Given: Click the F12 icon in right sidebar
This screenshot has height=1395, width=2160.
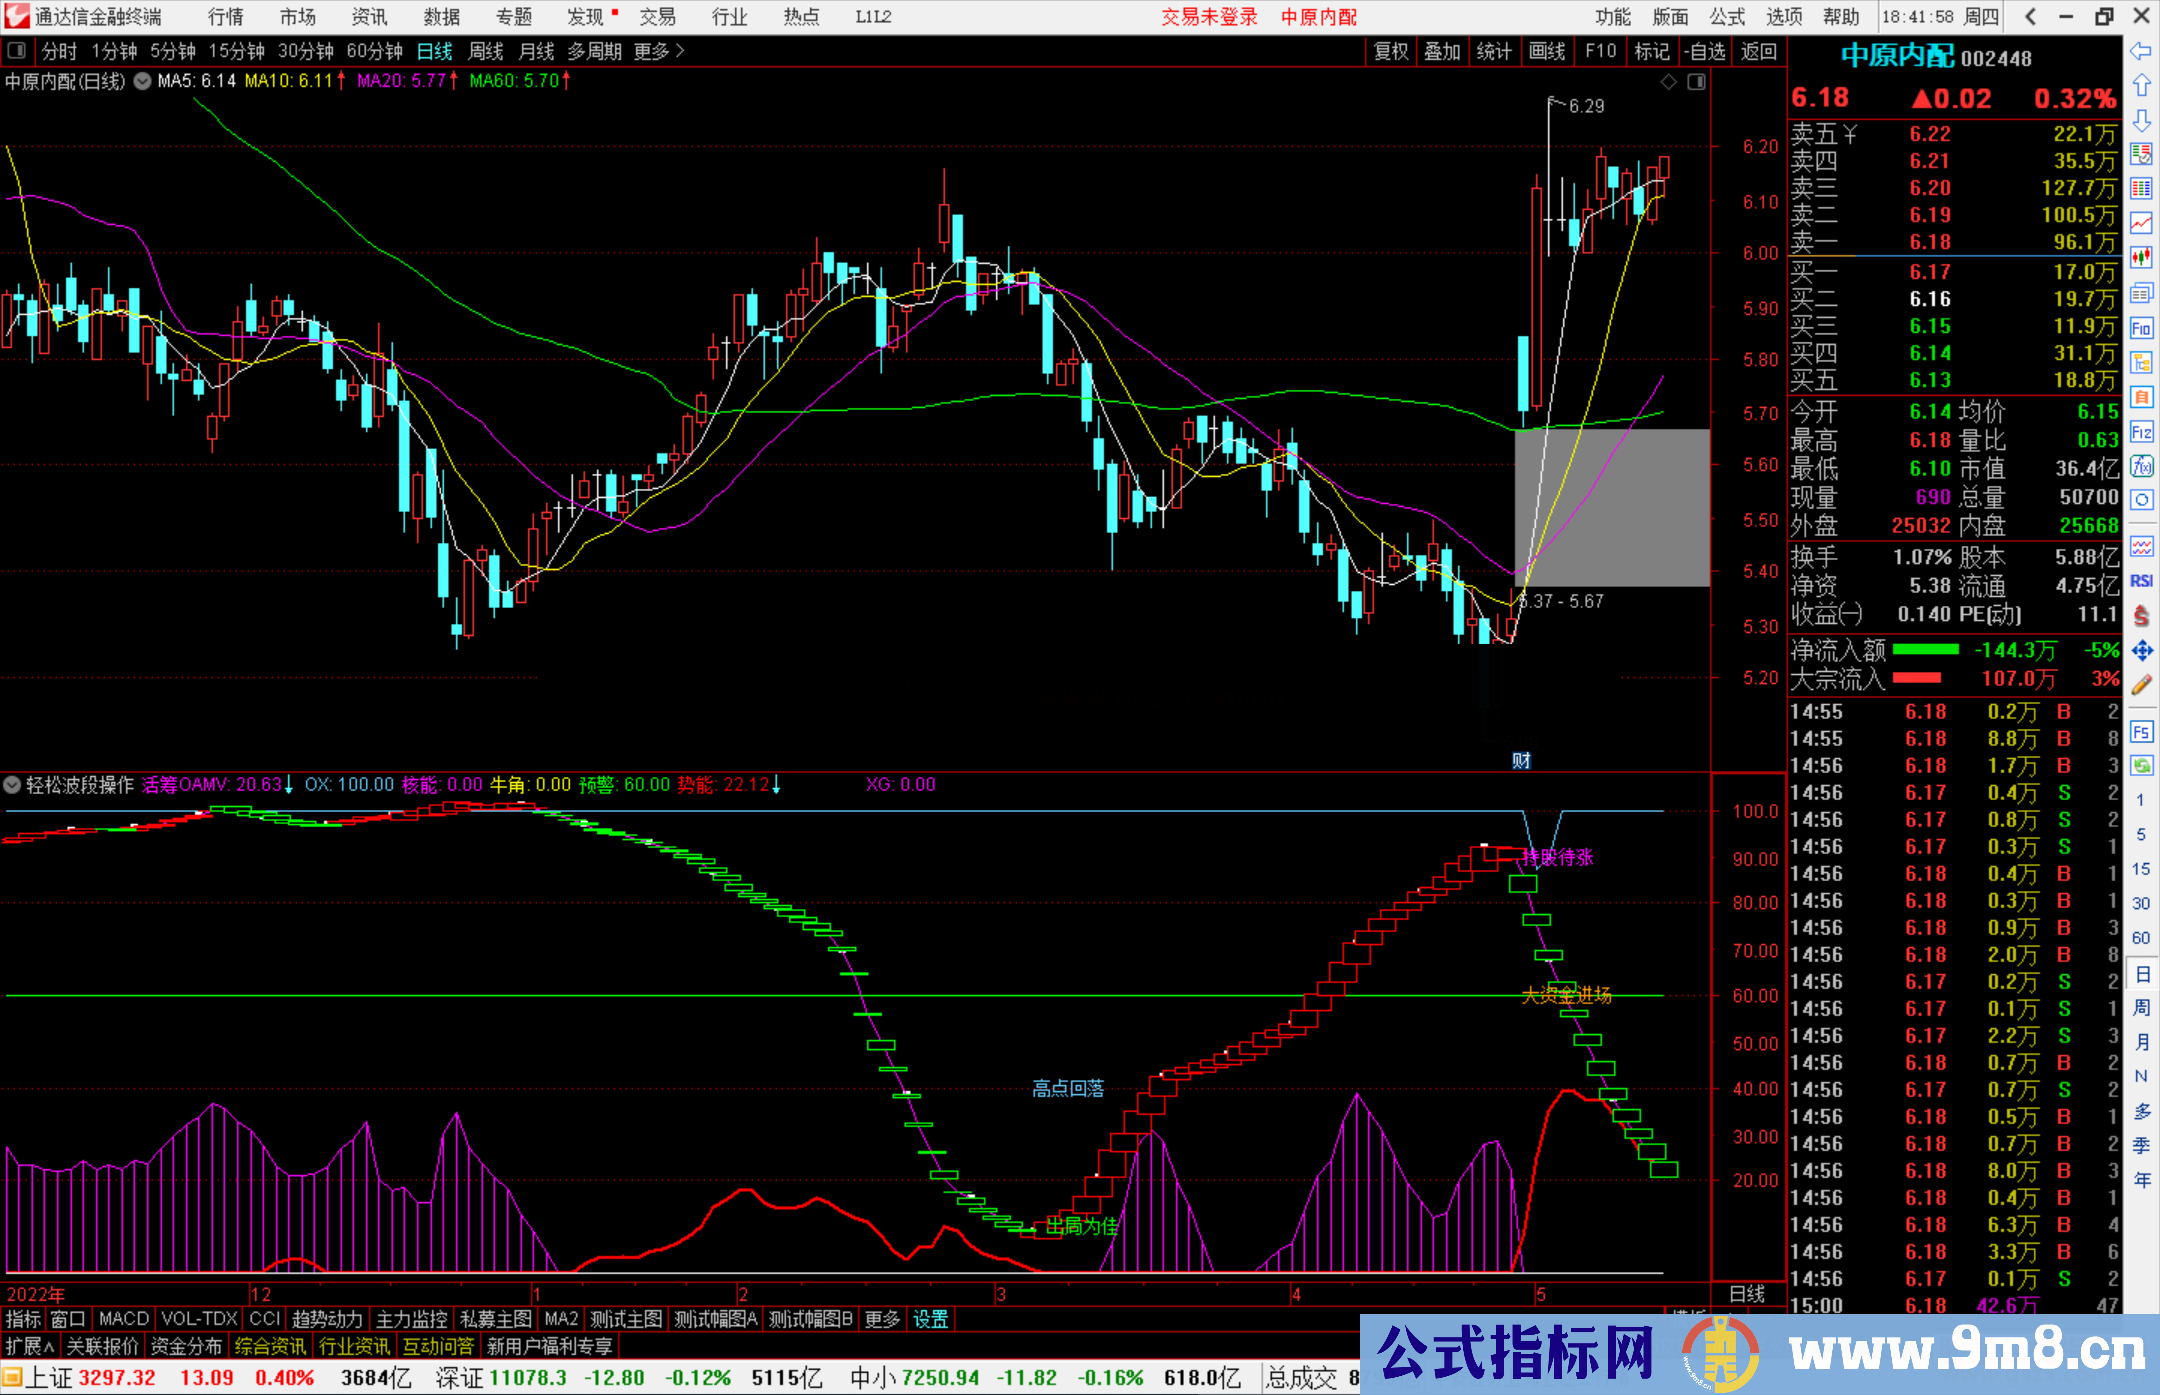Looking at the screenshot, I should tap(2141, 432).
